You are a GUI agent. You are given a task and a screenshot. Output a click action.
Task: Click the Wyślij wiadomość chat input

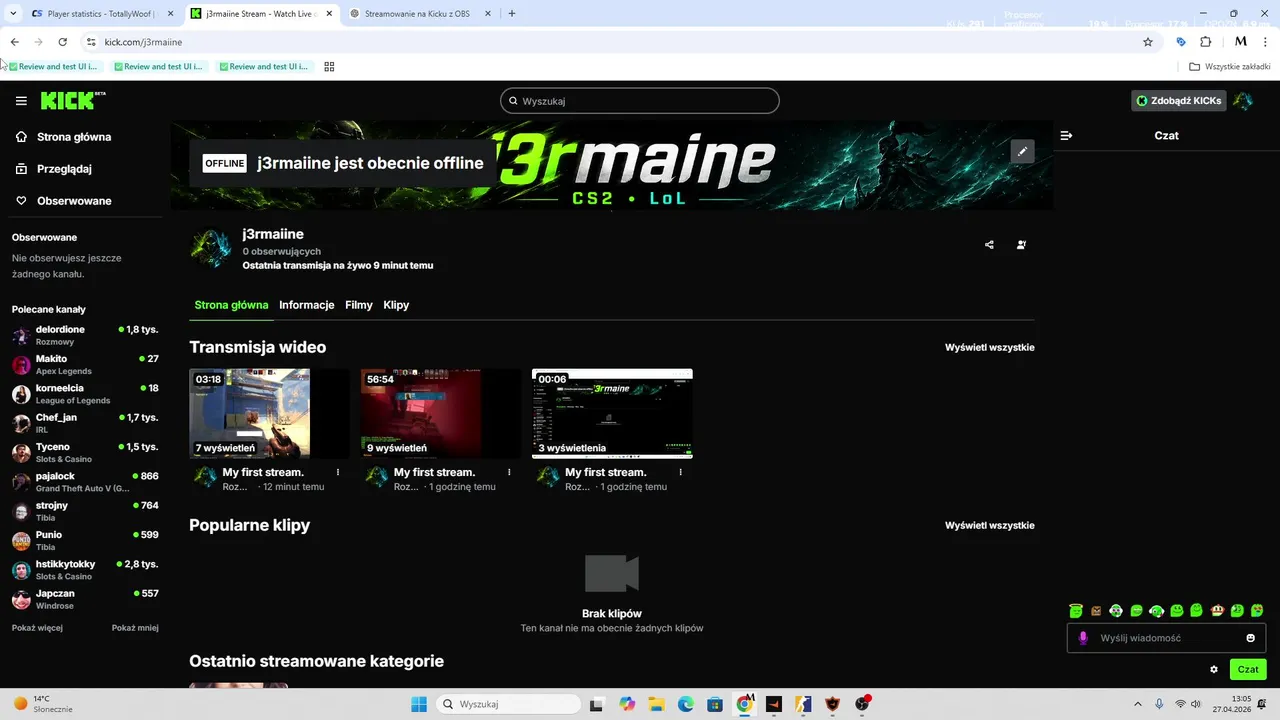[1166, 638]
